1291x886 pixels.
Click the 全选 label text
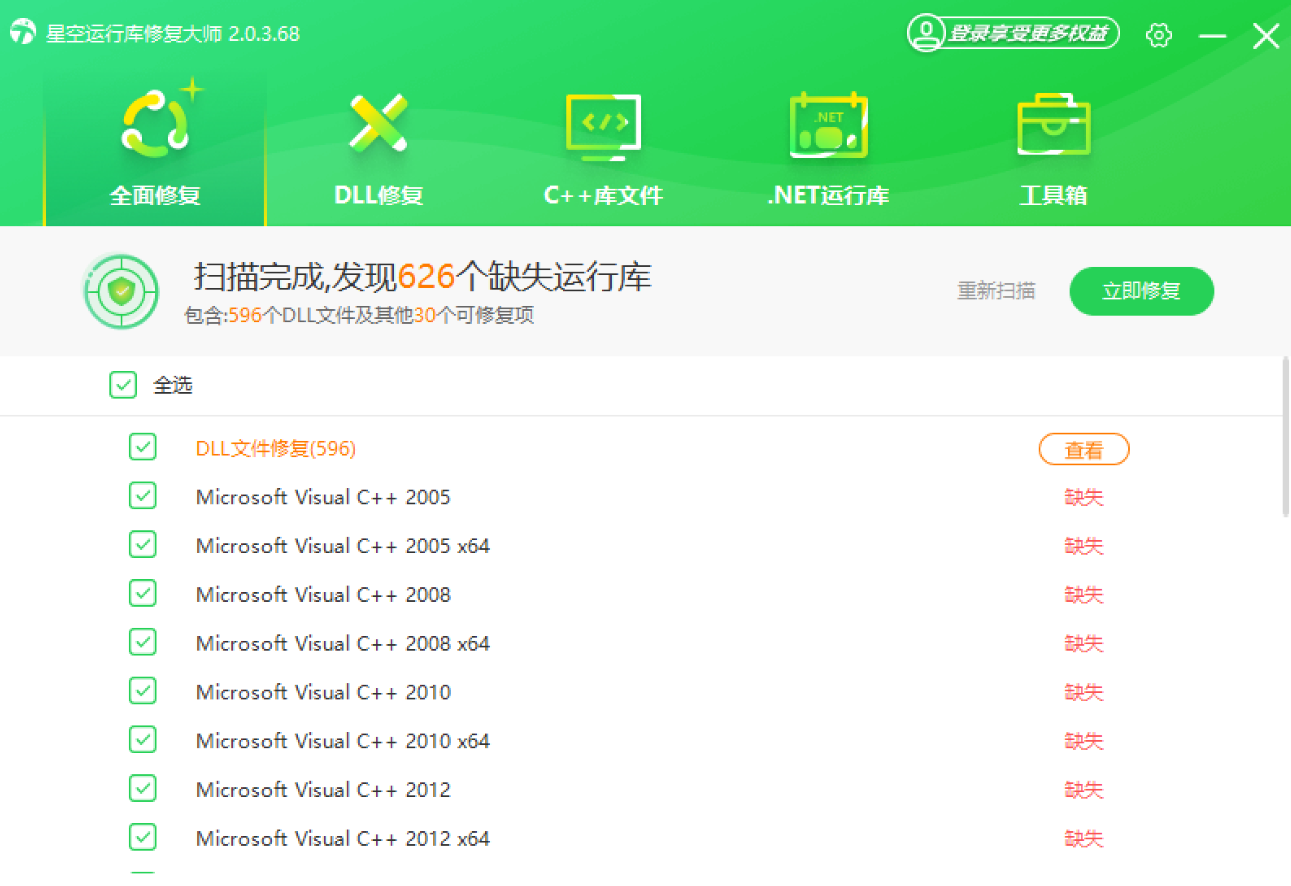[x=172, y=385]
